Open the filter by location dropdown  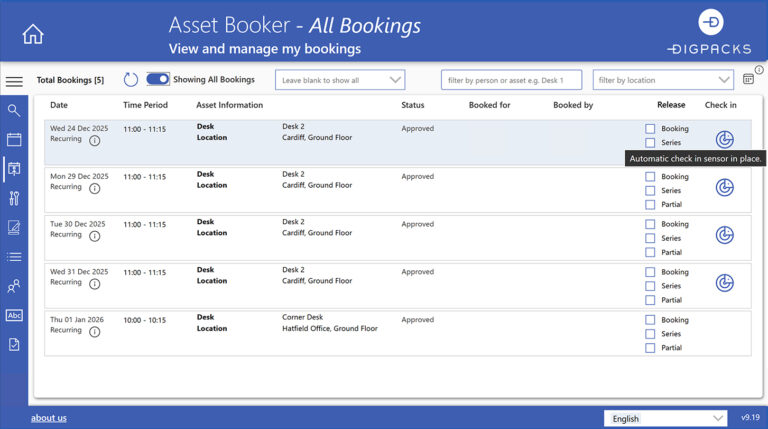tap(663, 80)
